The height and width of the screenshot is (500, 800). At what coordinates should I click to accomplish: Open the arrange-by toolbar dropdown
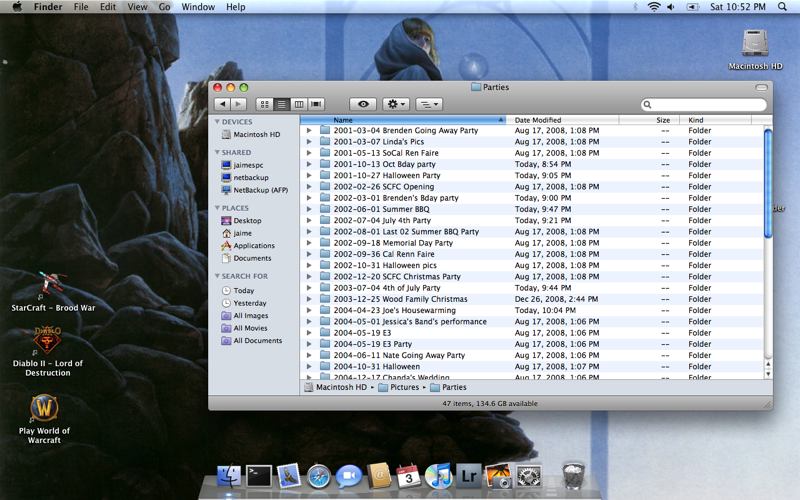(x=429, y=104)
